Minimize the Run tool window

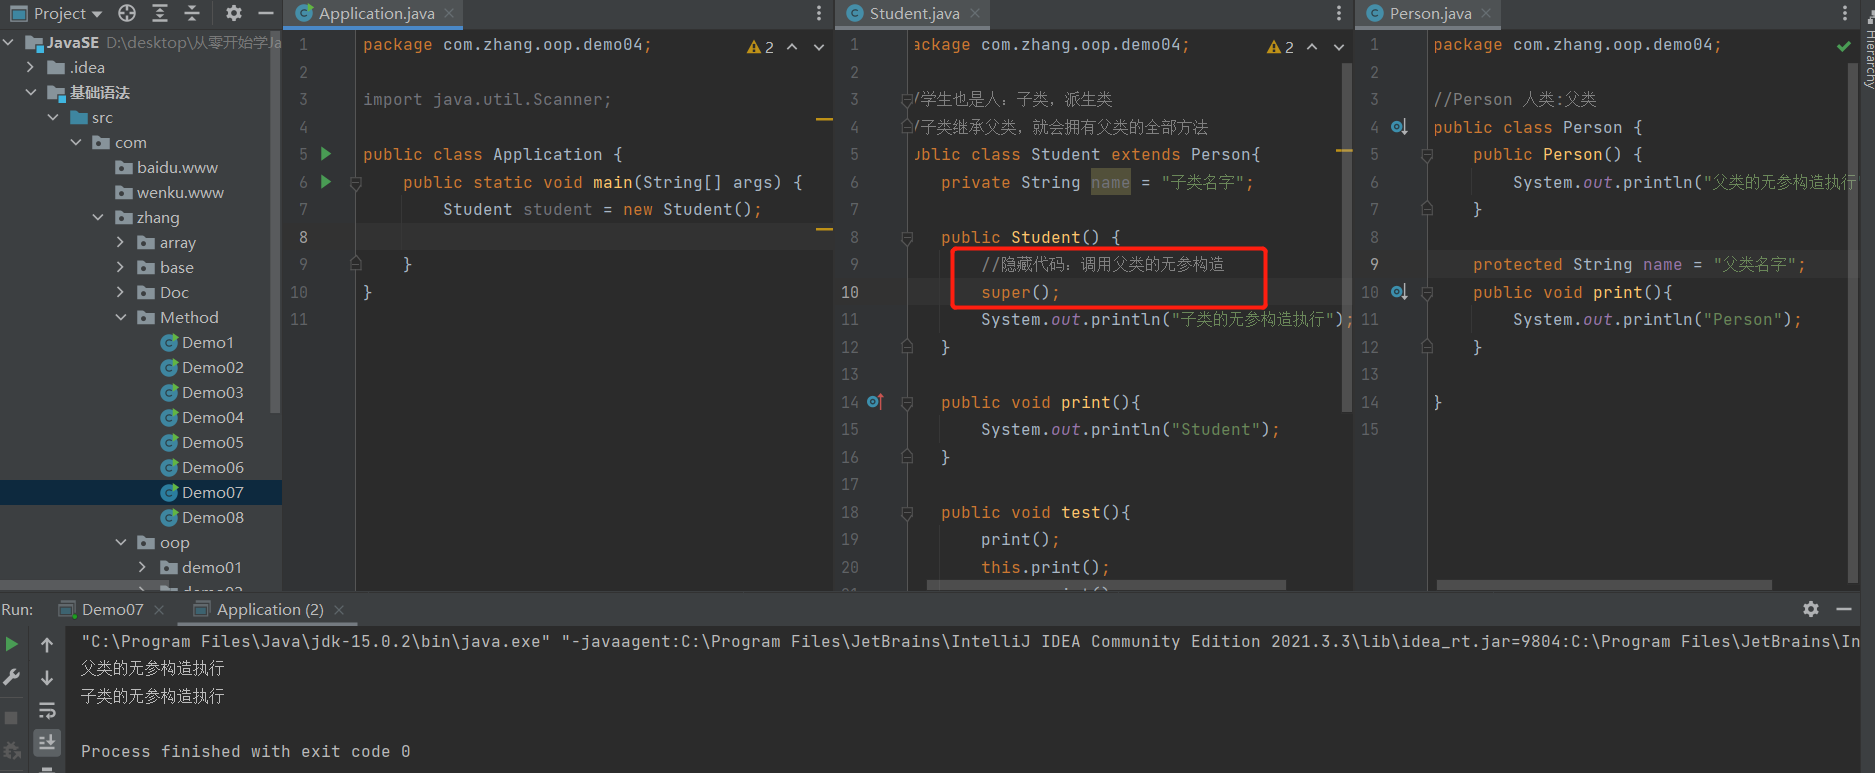1844,609
